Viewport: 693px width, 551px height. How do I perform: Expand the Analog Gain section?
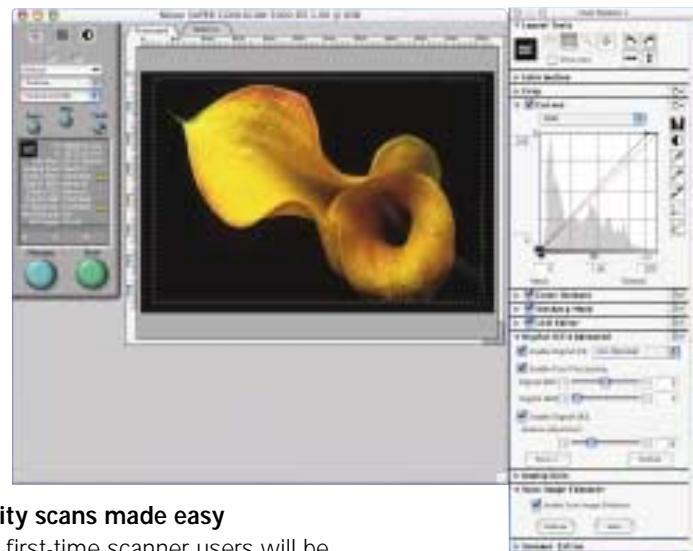point(516,476)
